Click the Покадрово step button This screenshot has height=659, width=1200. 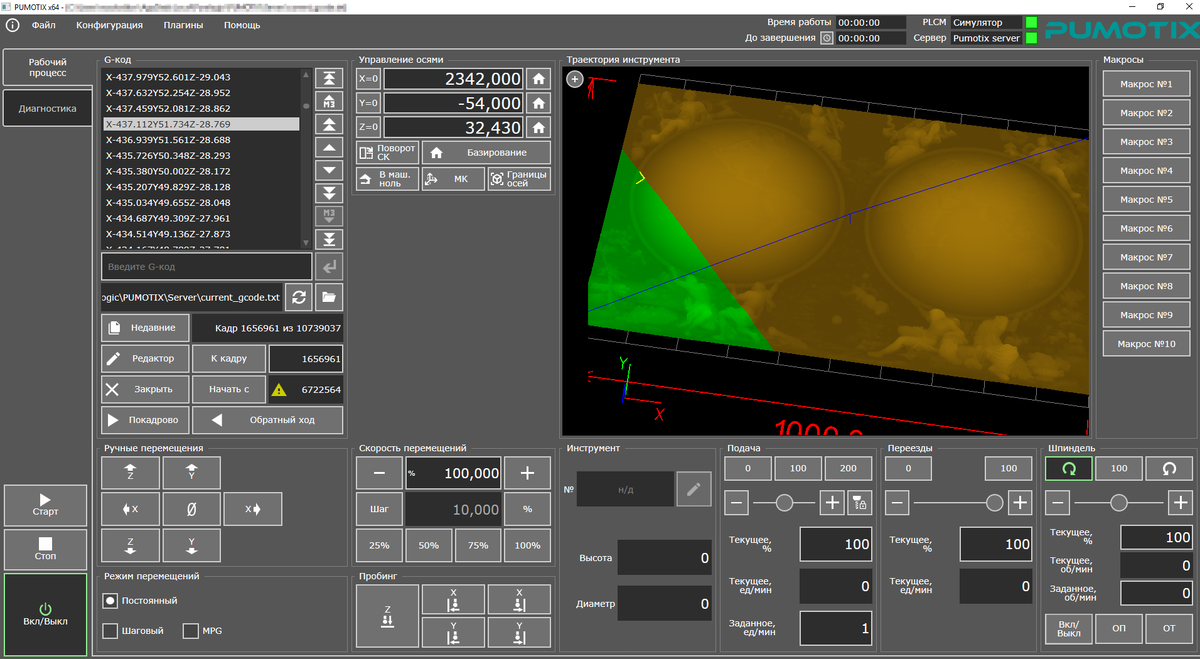click(145, 420)
